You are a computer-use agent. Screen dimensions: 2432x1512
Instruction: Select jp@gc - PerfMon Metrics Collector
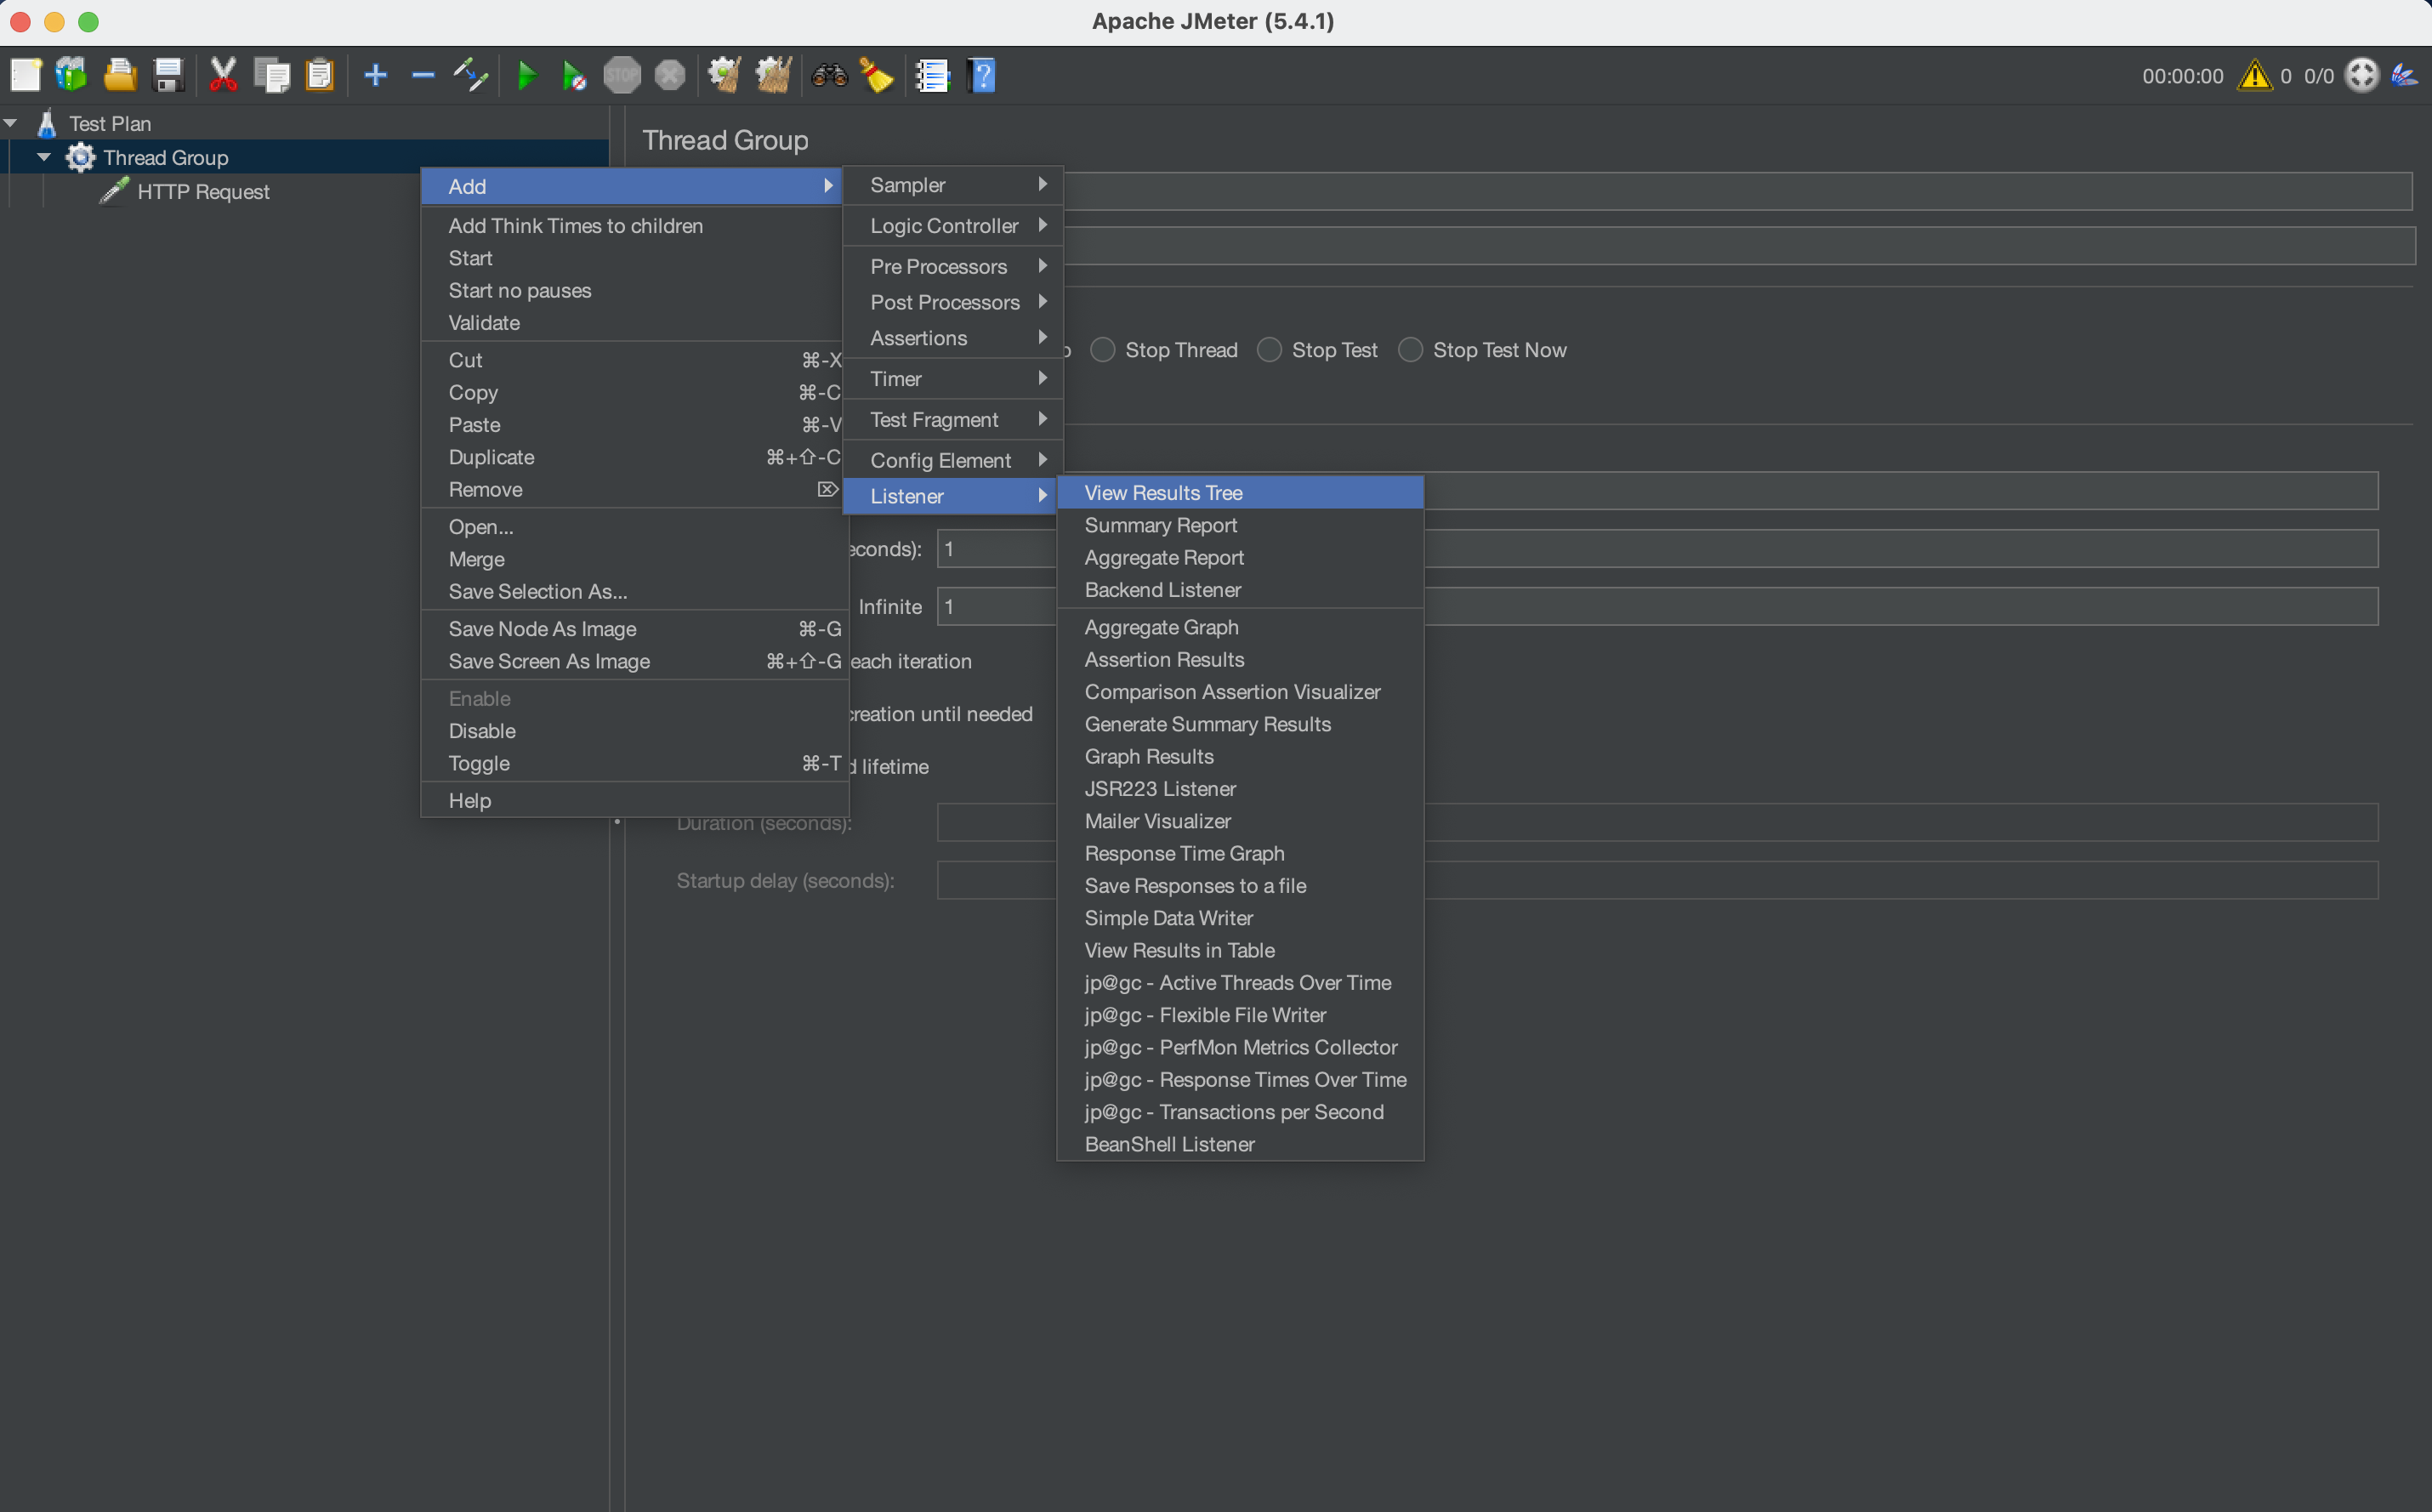1240,1047
